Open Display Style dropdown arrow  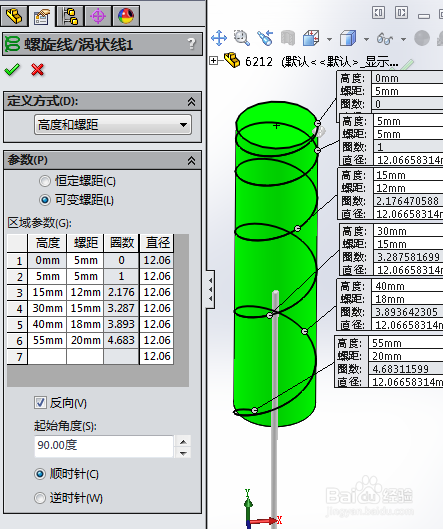click(366, 39)
